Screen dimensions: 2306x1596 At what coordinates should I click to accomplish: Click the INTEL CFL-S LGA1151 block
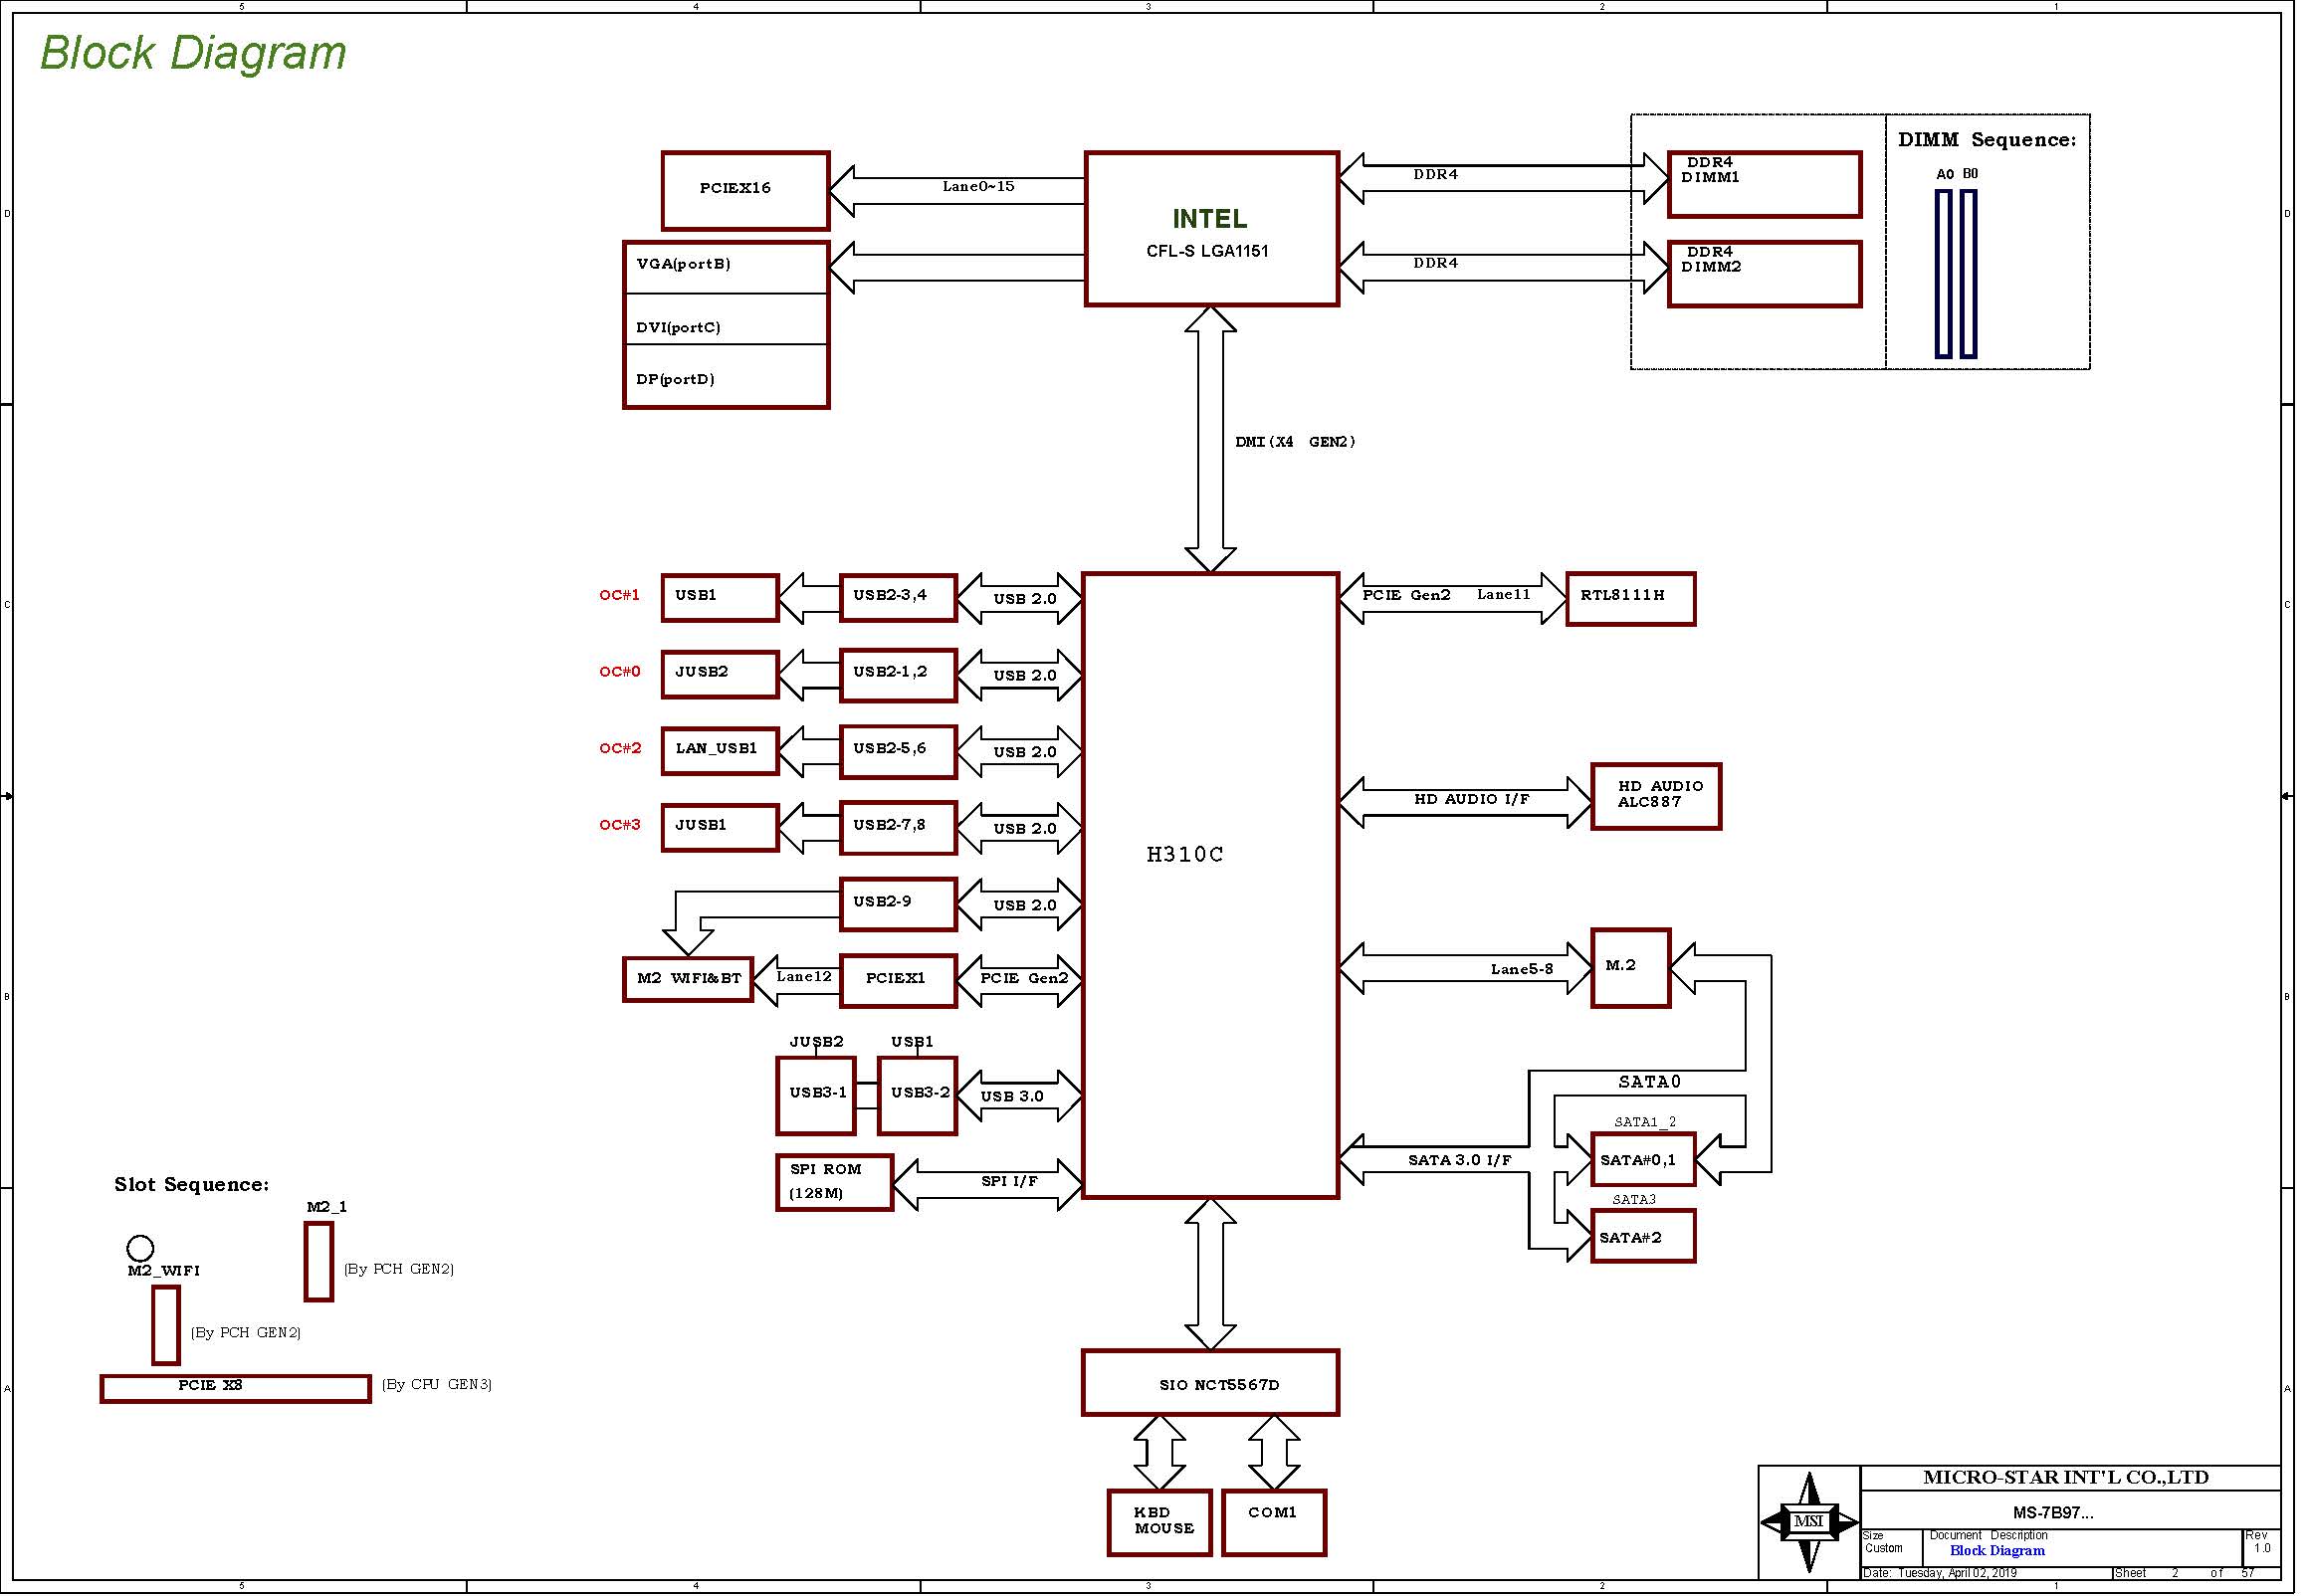pos(1211,229)
